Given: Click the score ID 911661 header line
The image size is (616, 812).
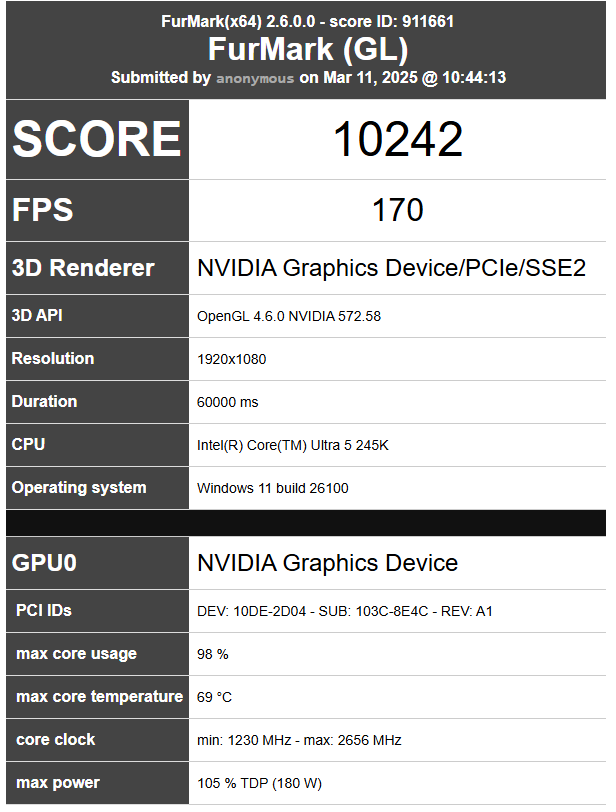Looking at the screenshot, I should [308, 21].
